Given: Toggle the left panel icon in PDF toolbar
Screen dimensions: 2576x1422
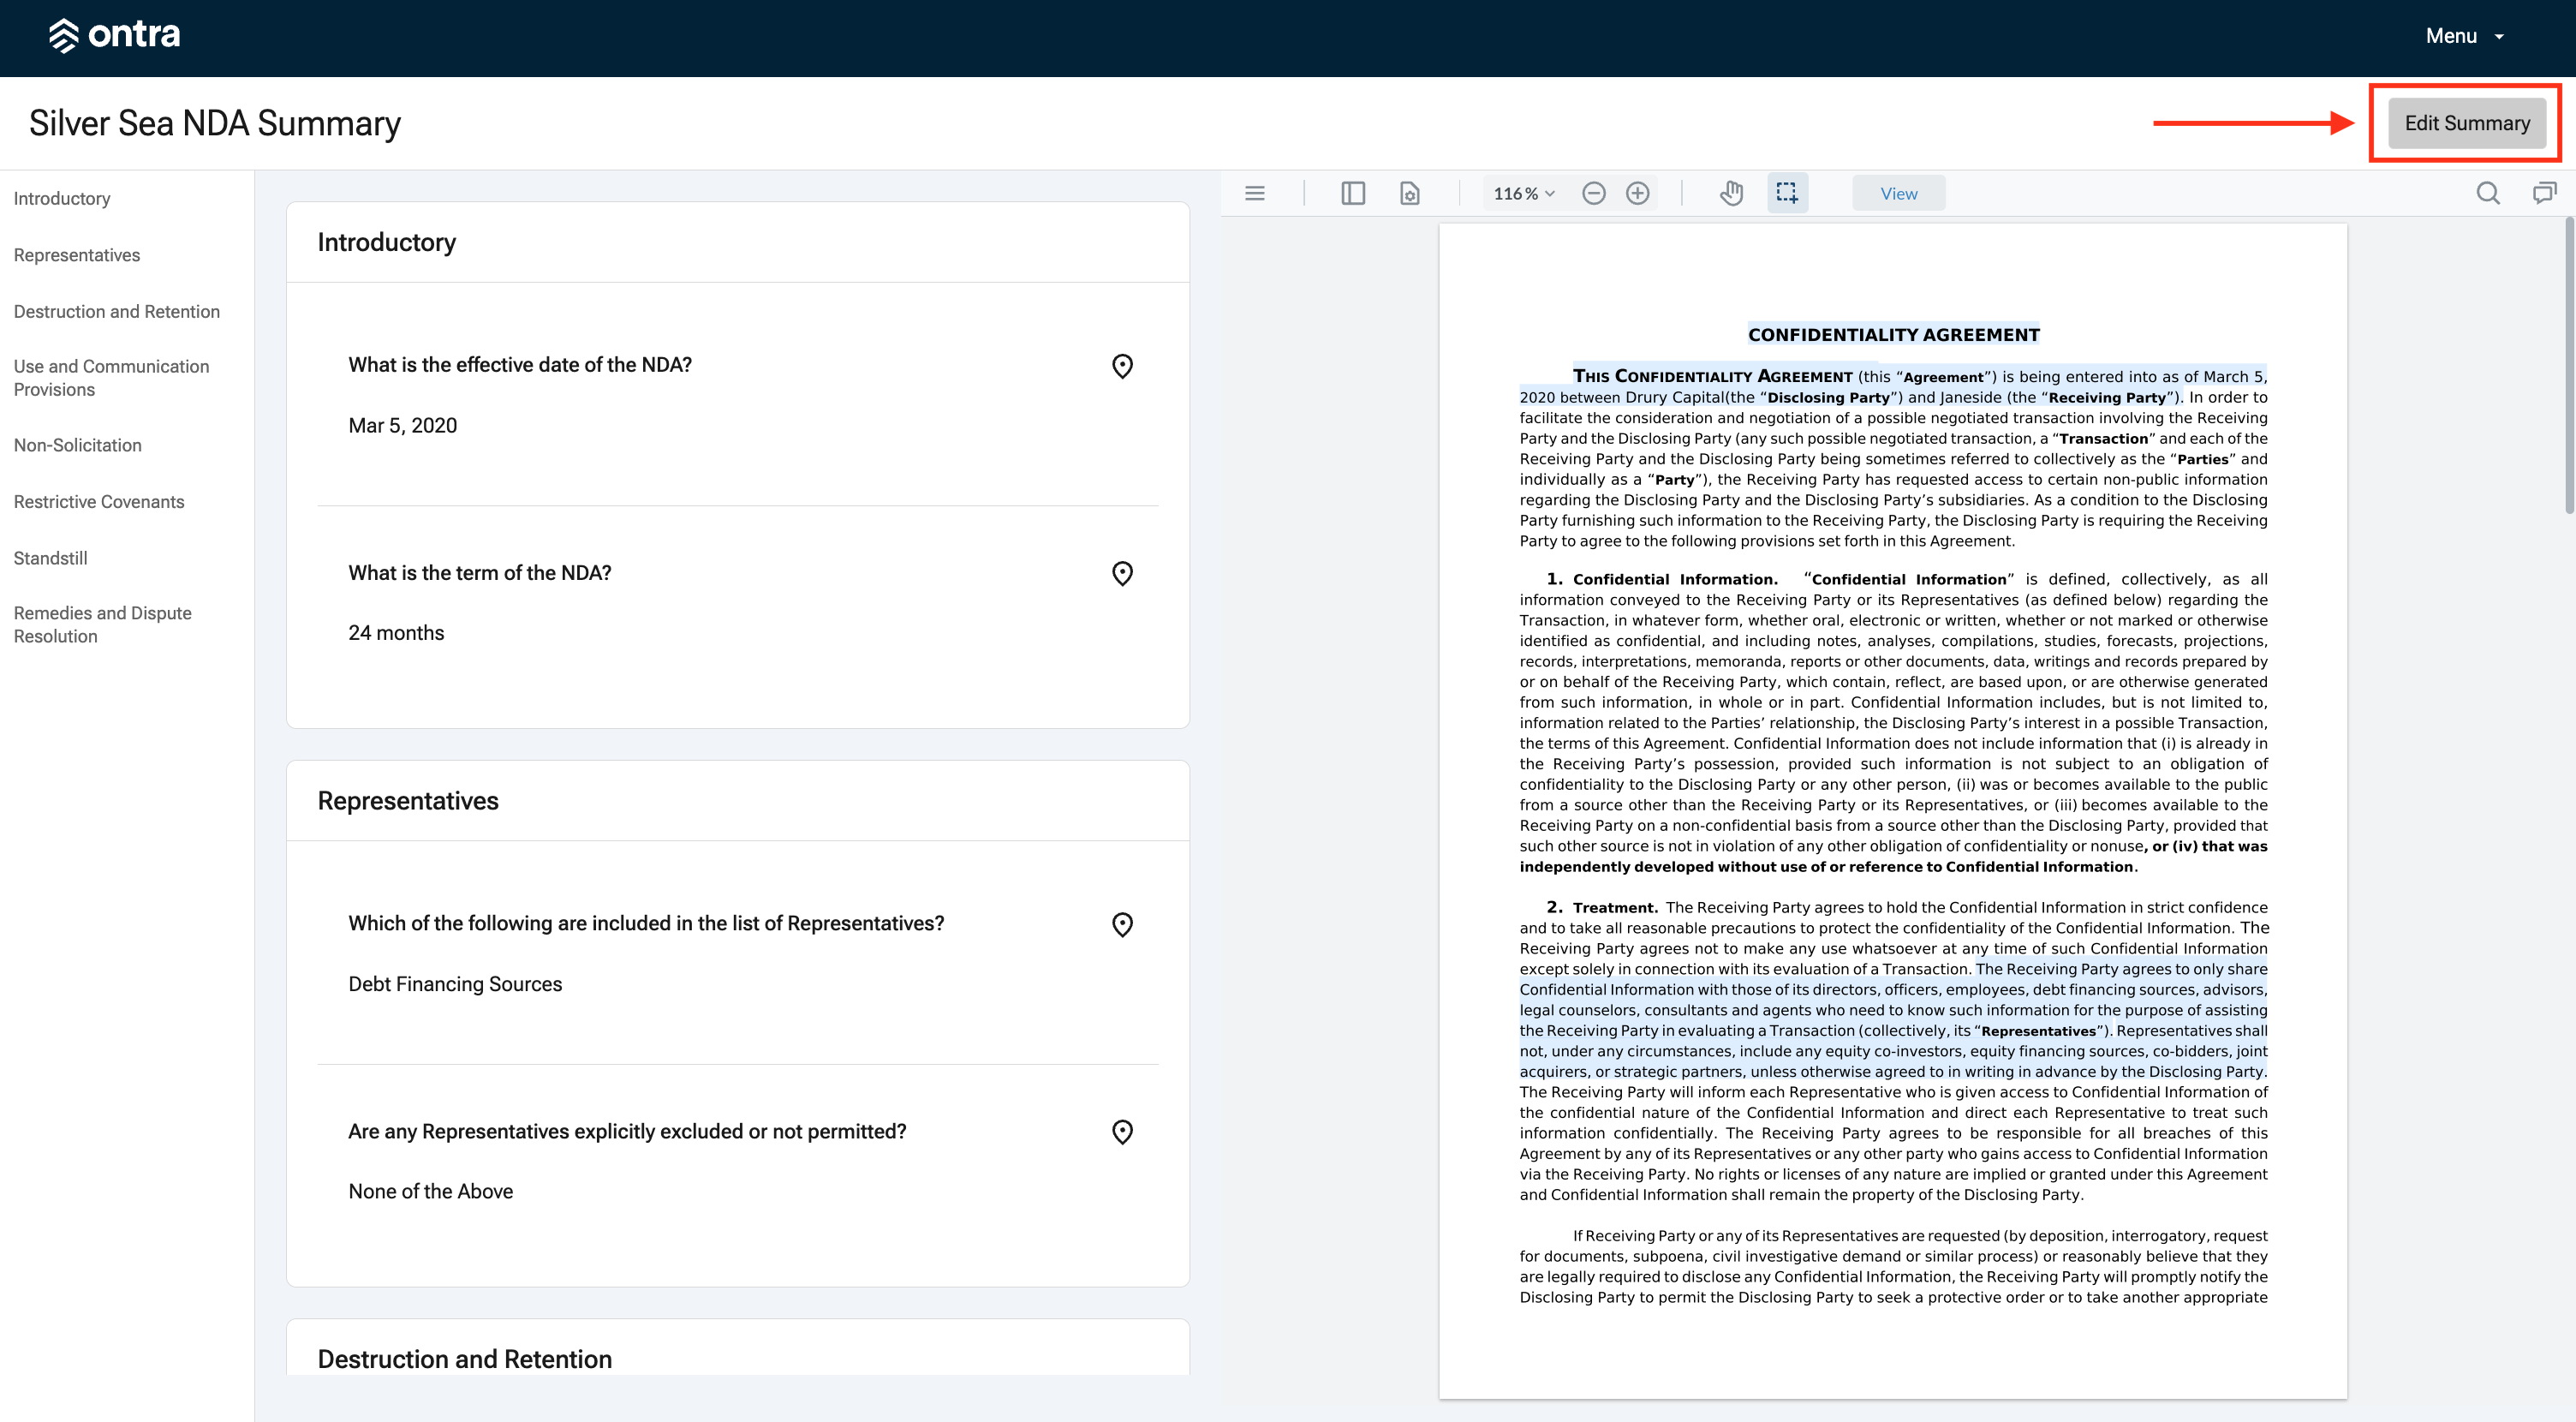Looking at the screenshot, I should pos(1352,193).
